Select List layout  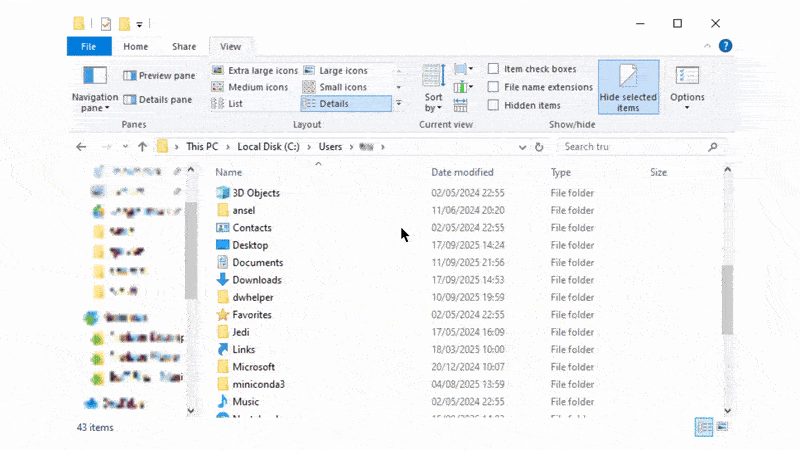228,104
